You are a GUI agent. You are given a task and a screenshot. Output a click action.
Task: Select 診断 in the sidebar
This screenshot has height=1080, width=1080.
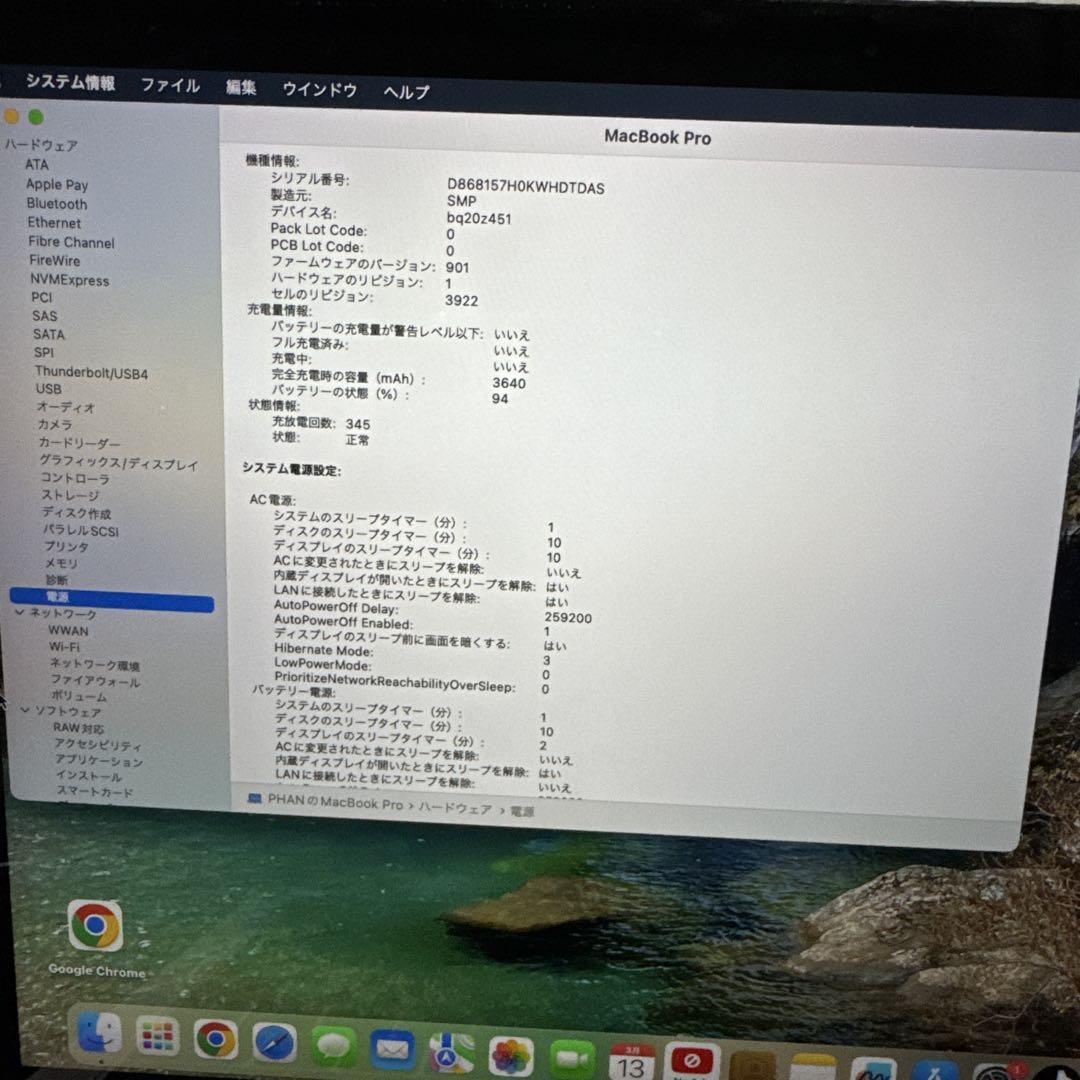57,580
